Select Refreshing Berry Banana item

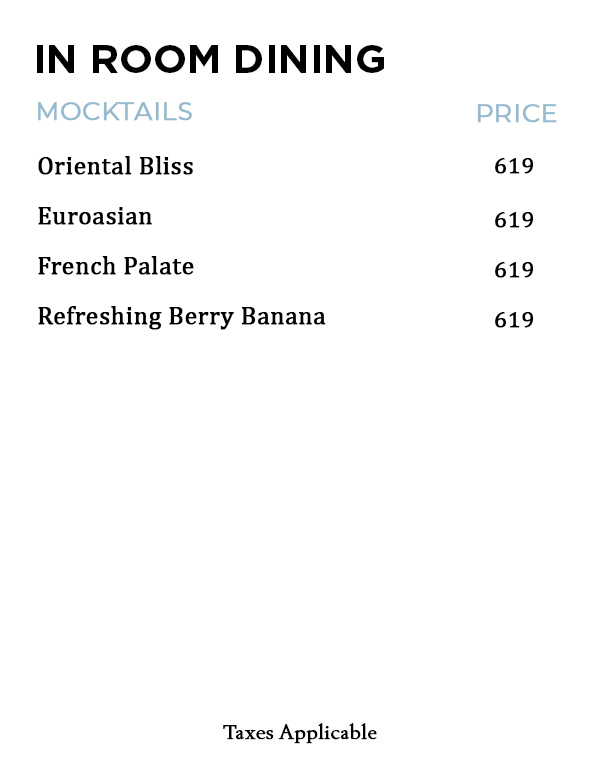[x=181, y=317]
